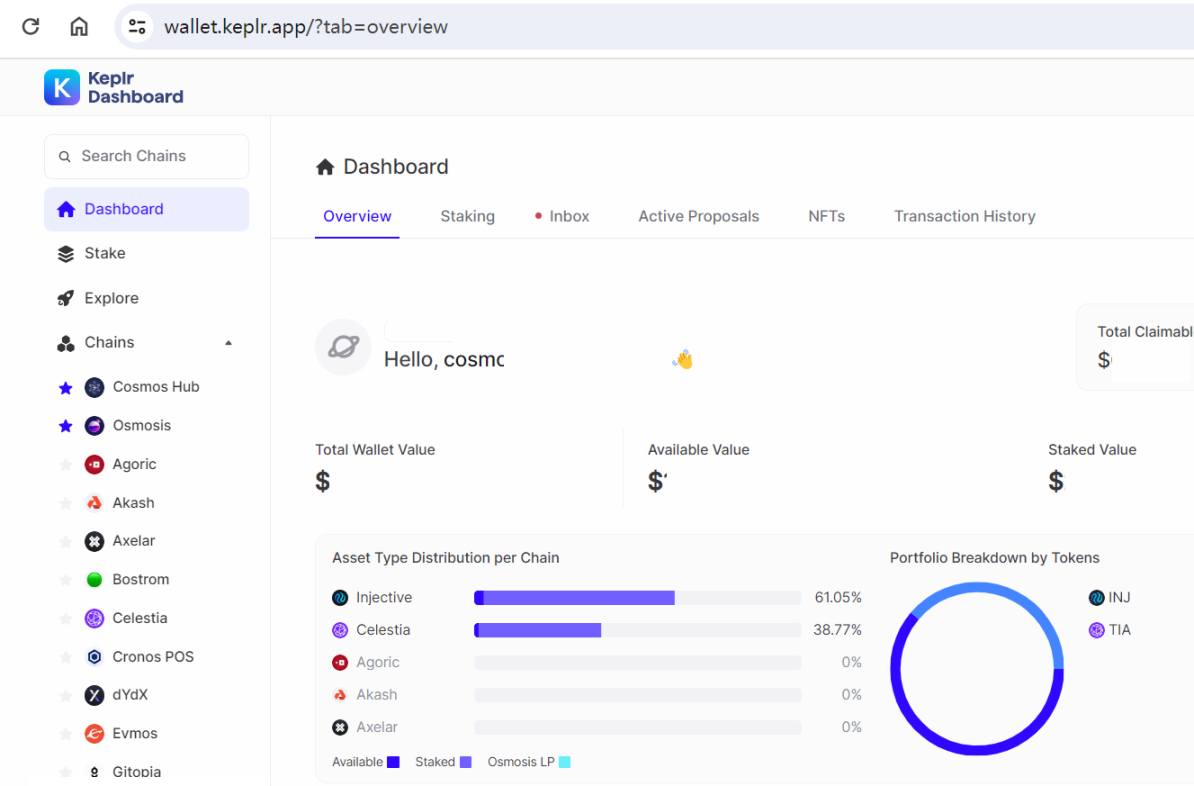The height and width of the screenshot is (786, 1194).
Task: Toggle the Osmosis favorite star
Action: [x=66, y=426]
